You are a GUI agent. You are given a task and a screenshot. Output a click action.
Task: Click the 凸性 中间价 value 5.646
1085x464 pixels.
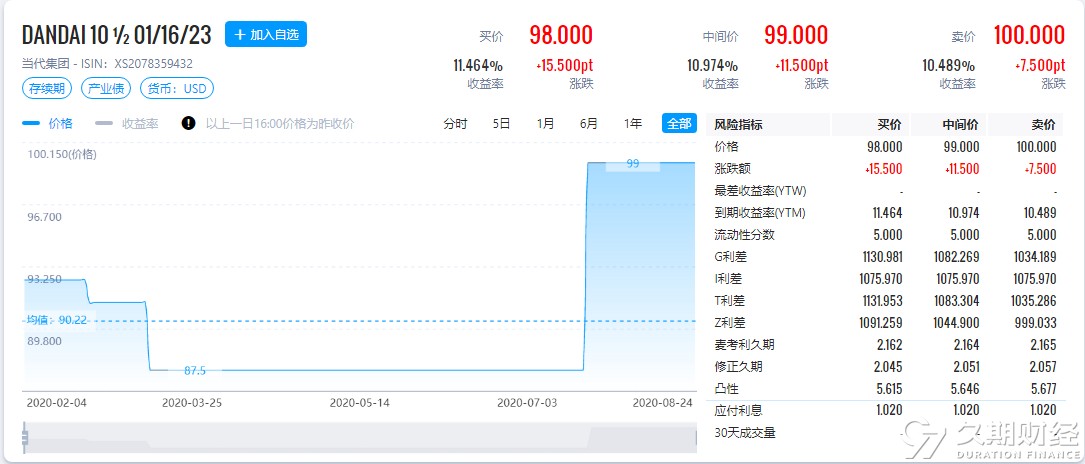coord(965,389)
